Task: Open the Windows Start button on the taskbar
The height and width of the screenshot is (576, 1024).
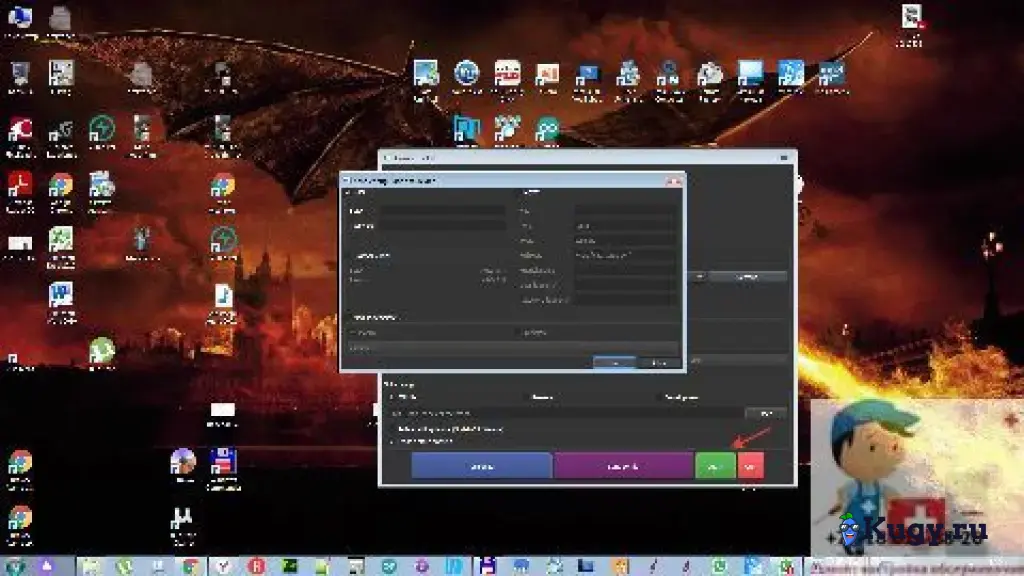Action: (14, 566)
